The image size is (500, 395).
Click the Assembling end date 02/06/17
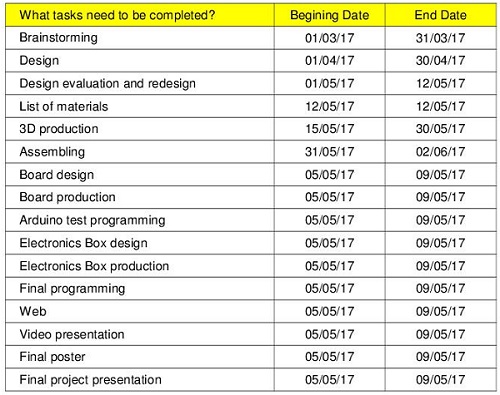click(440, 152)
